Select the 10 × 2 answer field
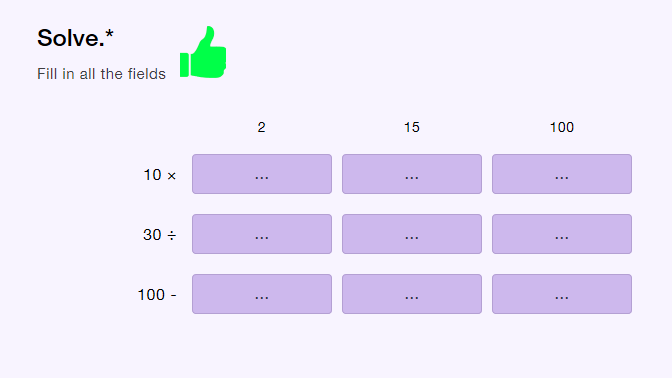The width and height of the screenshot is (672, 378). click(262, 174)
